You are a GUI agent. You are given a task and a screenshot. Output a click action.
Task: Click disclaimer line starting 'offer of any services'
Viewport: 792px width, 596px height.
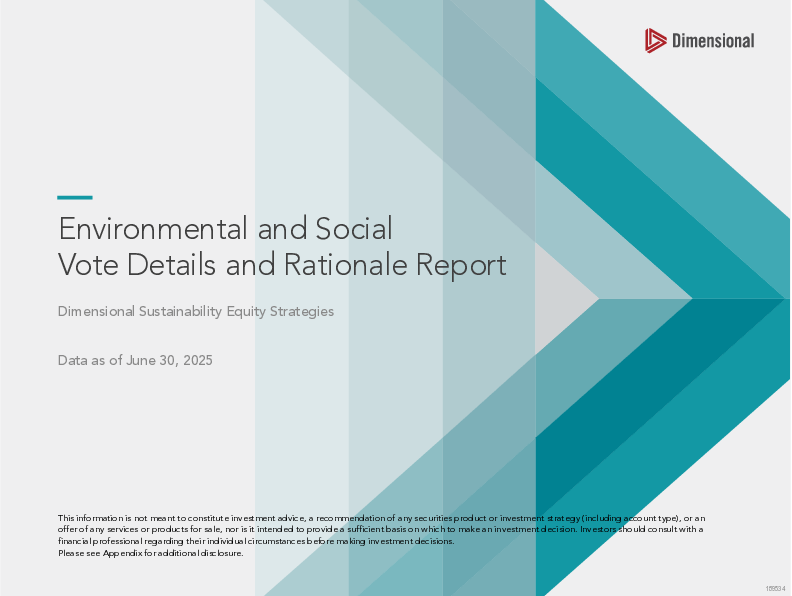(381, 529)
